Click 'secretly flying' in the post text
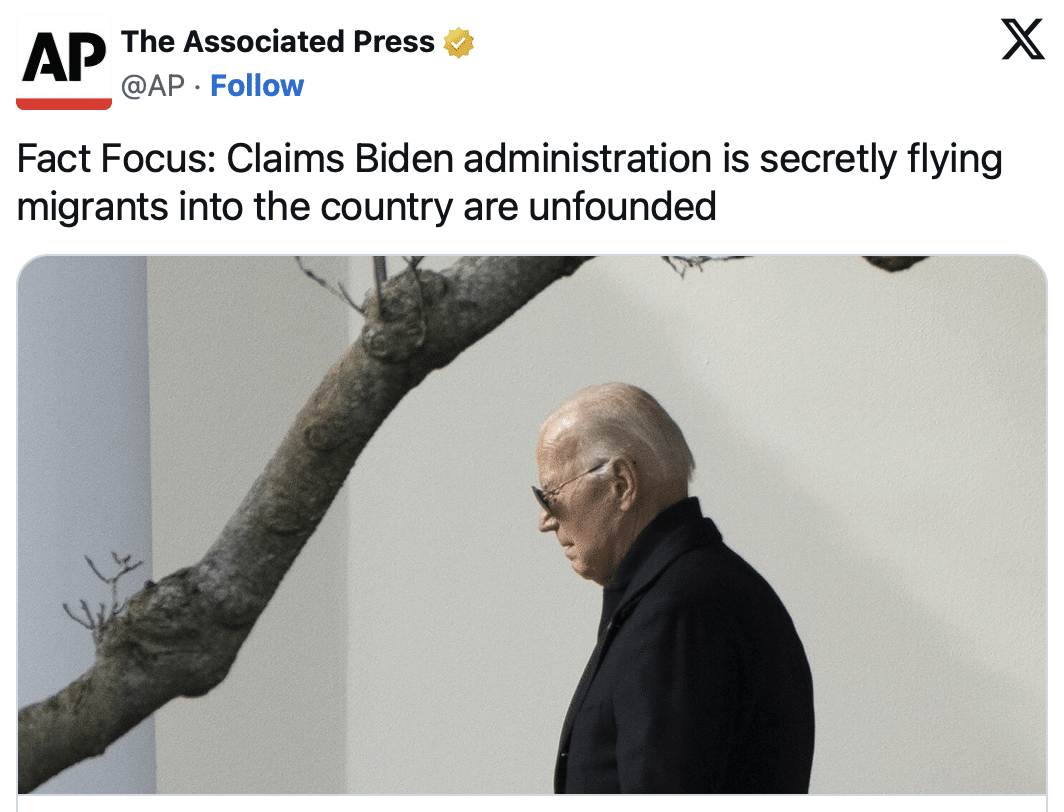 (x=881, y=160)
